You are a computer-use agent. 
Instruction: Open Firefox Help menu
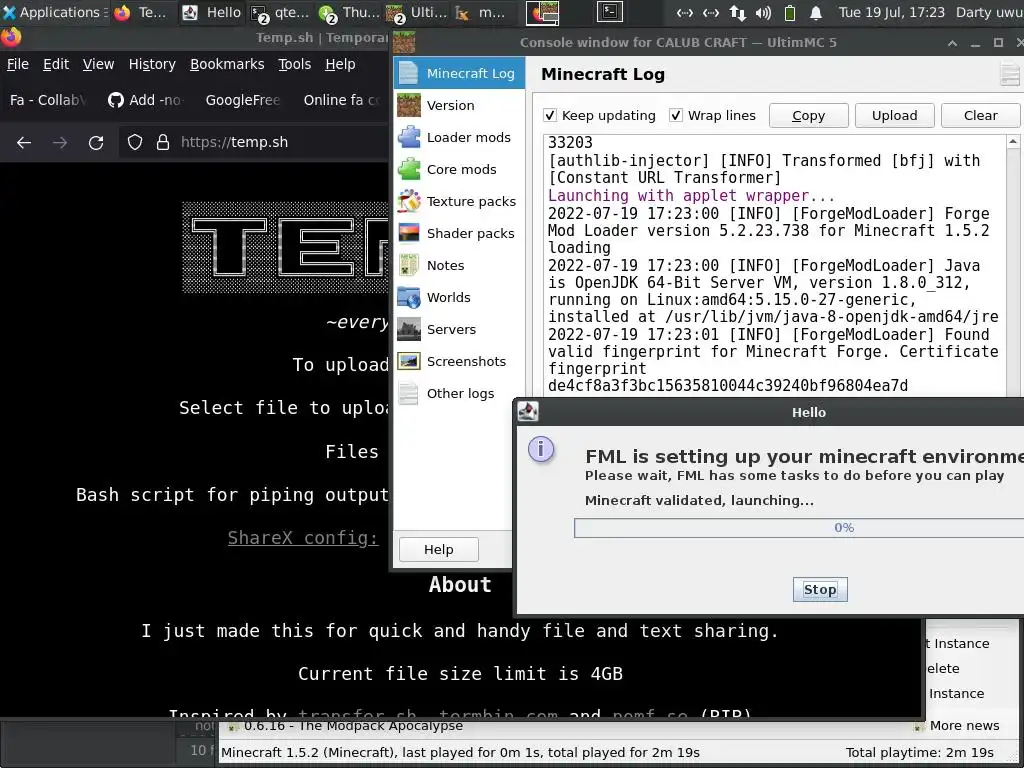pyautogui.click(x=340, y=64)
